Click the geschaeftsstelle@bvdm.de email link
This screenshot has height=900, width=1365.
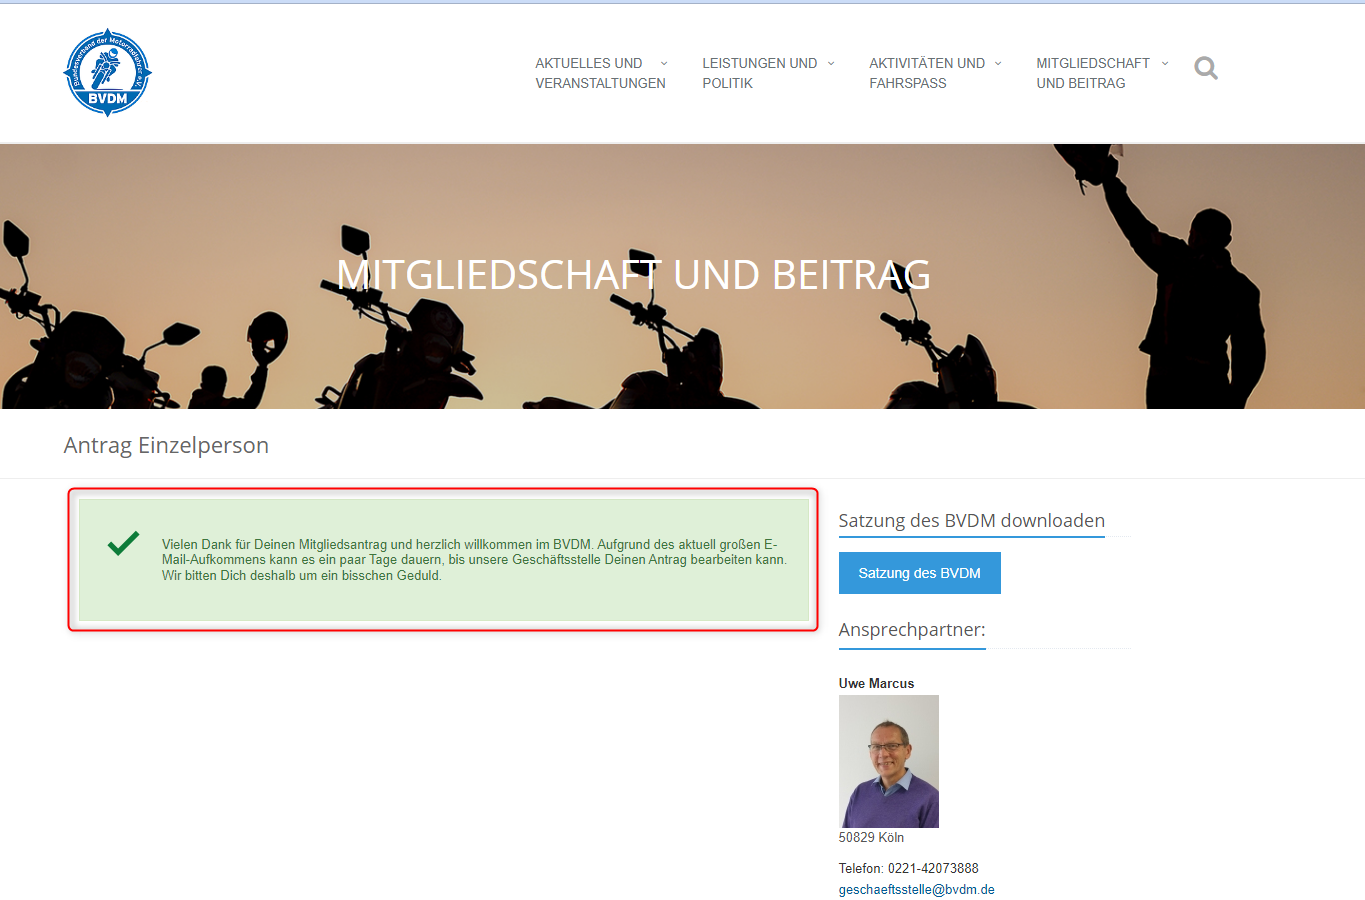point(916,889)
